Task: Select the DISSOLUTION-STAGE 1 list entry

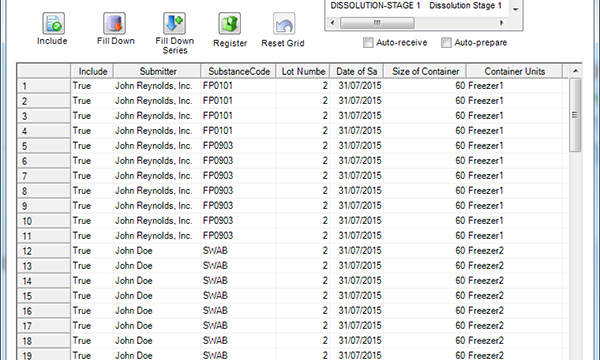Action: coord(416,6)
